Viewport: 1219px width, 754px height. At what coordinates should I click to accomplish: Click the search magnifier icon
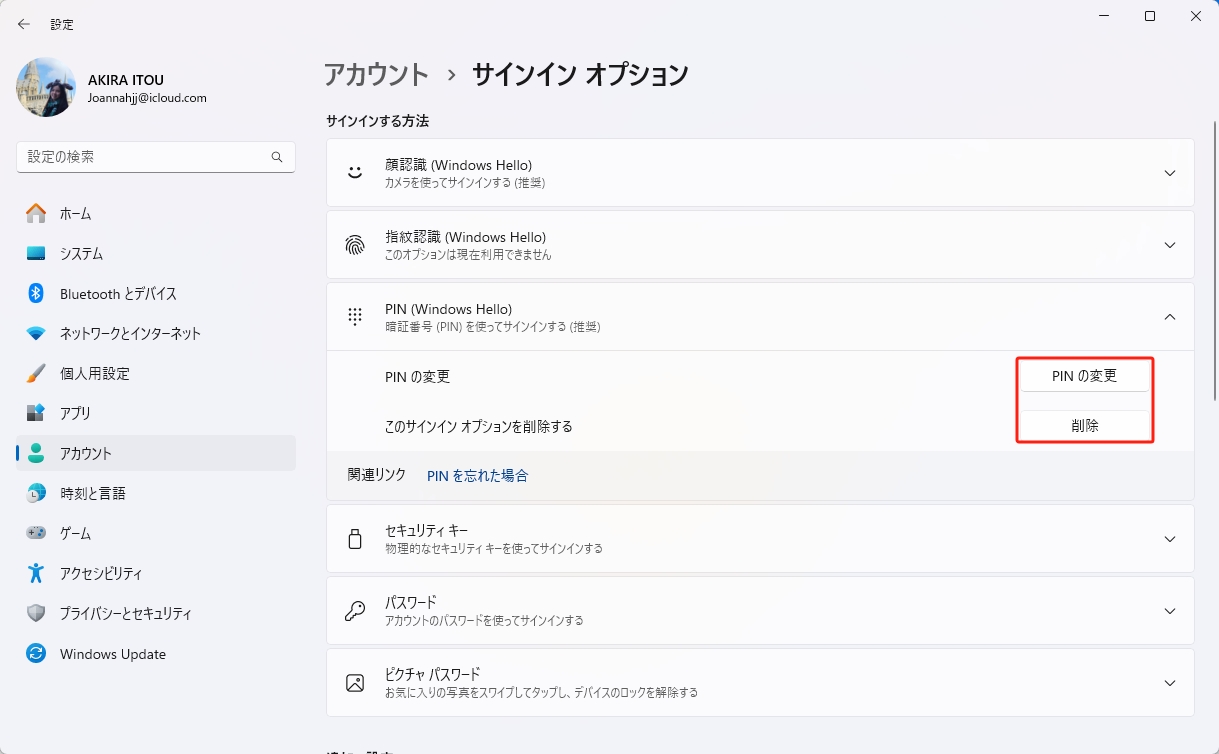pos(277,157)
